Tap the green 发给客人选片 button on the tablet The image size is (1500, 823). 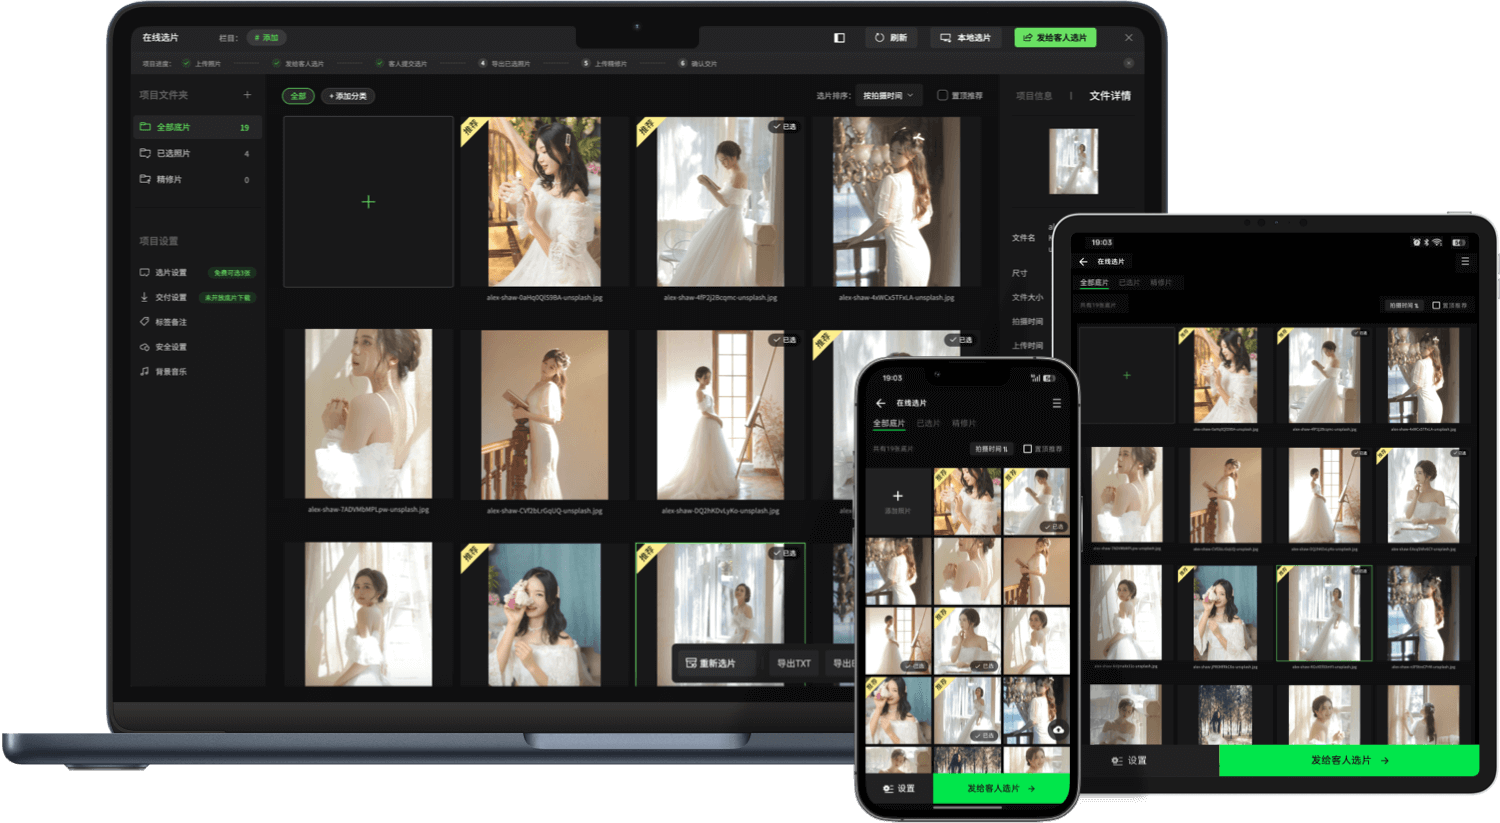click(1349, 760)
